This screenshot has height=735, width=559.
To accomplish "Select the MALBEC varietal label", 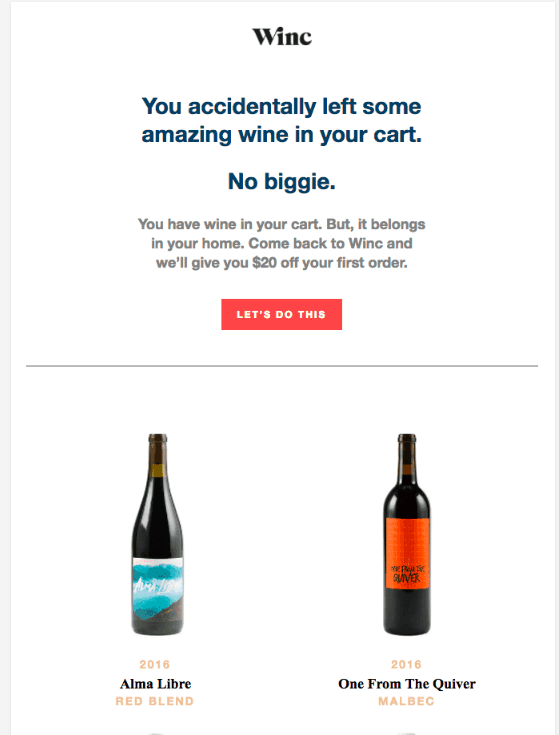I will pyautogui.click(x=406, y=701).
